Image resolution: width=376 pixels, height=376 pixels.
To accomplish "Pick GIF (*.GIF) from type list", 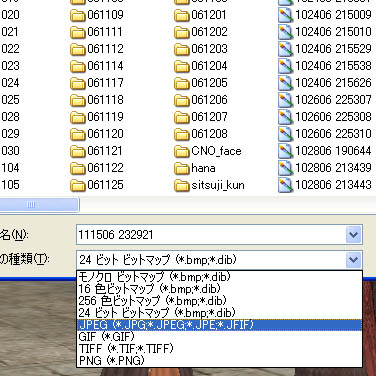I will tap(219, 337).
